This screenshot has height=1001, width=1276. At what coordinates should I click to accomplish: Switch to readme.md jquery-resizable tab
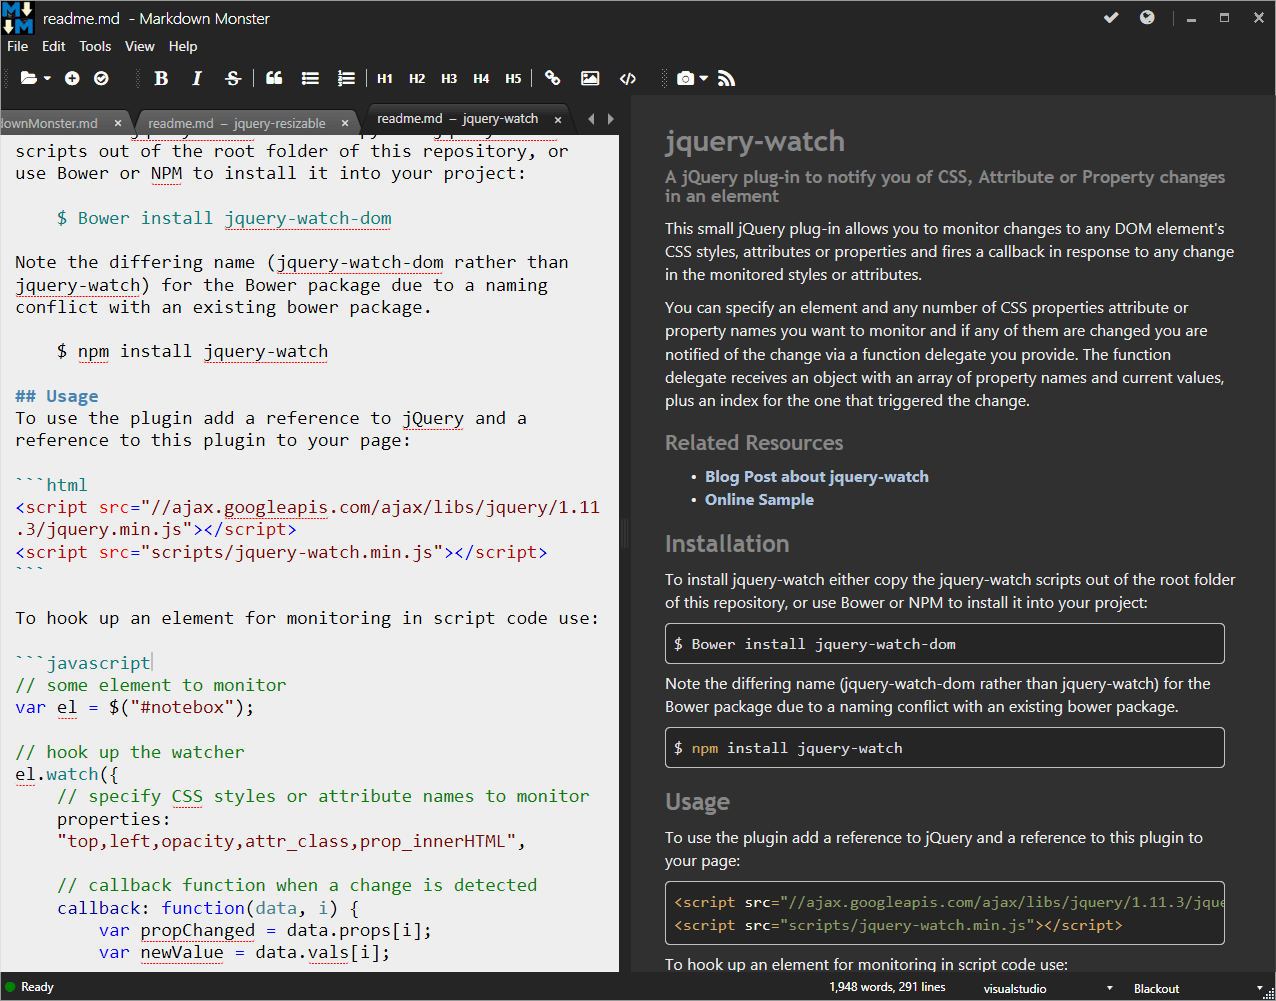(x=237, y=123)
